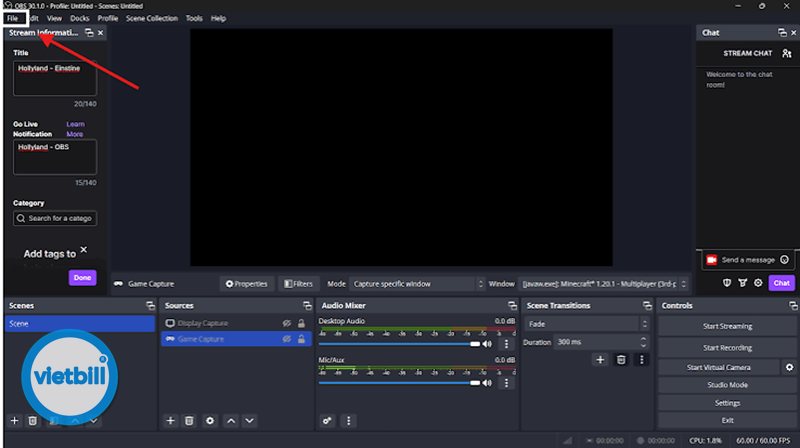Open the emote picker in chat
This screenshot has height=448, width=800.
785,260
